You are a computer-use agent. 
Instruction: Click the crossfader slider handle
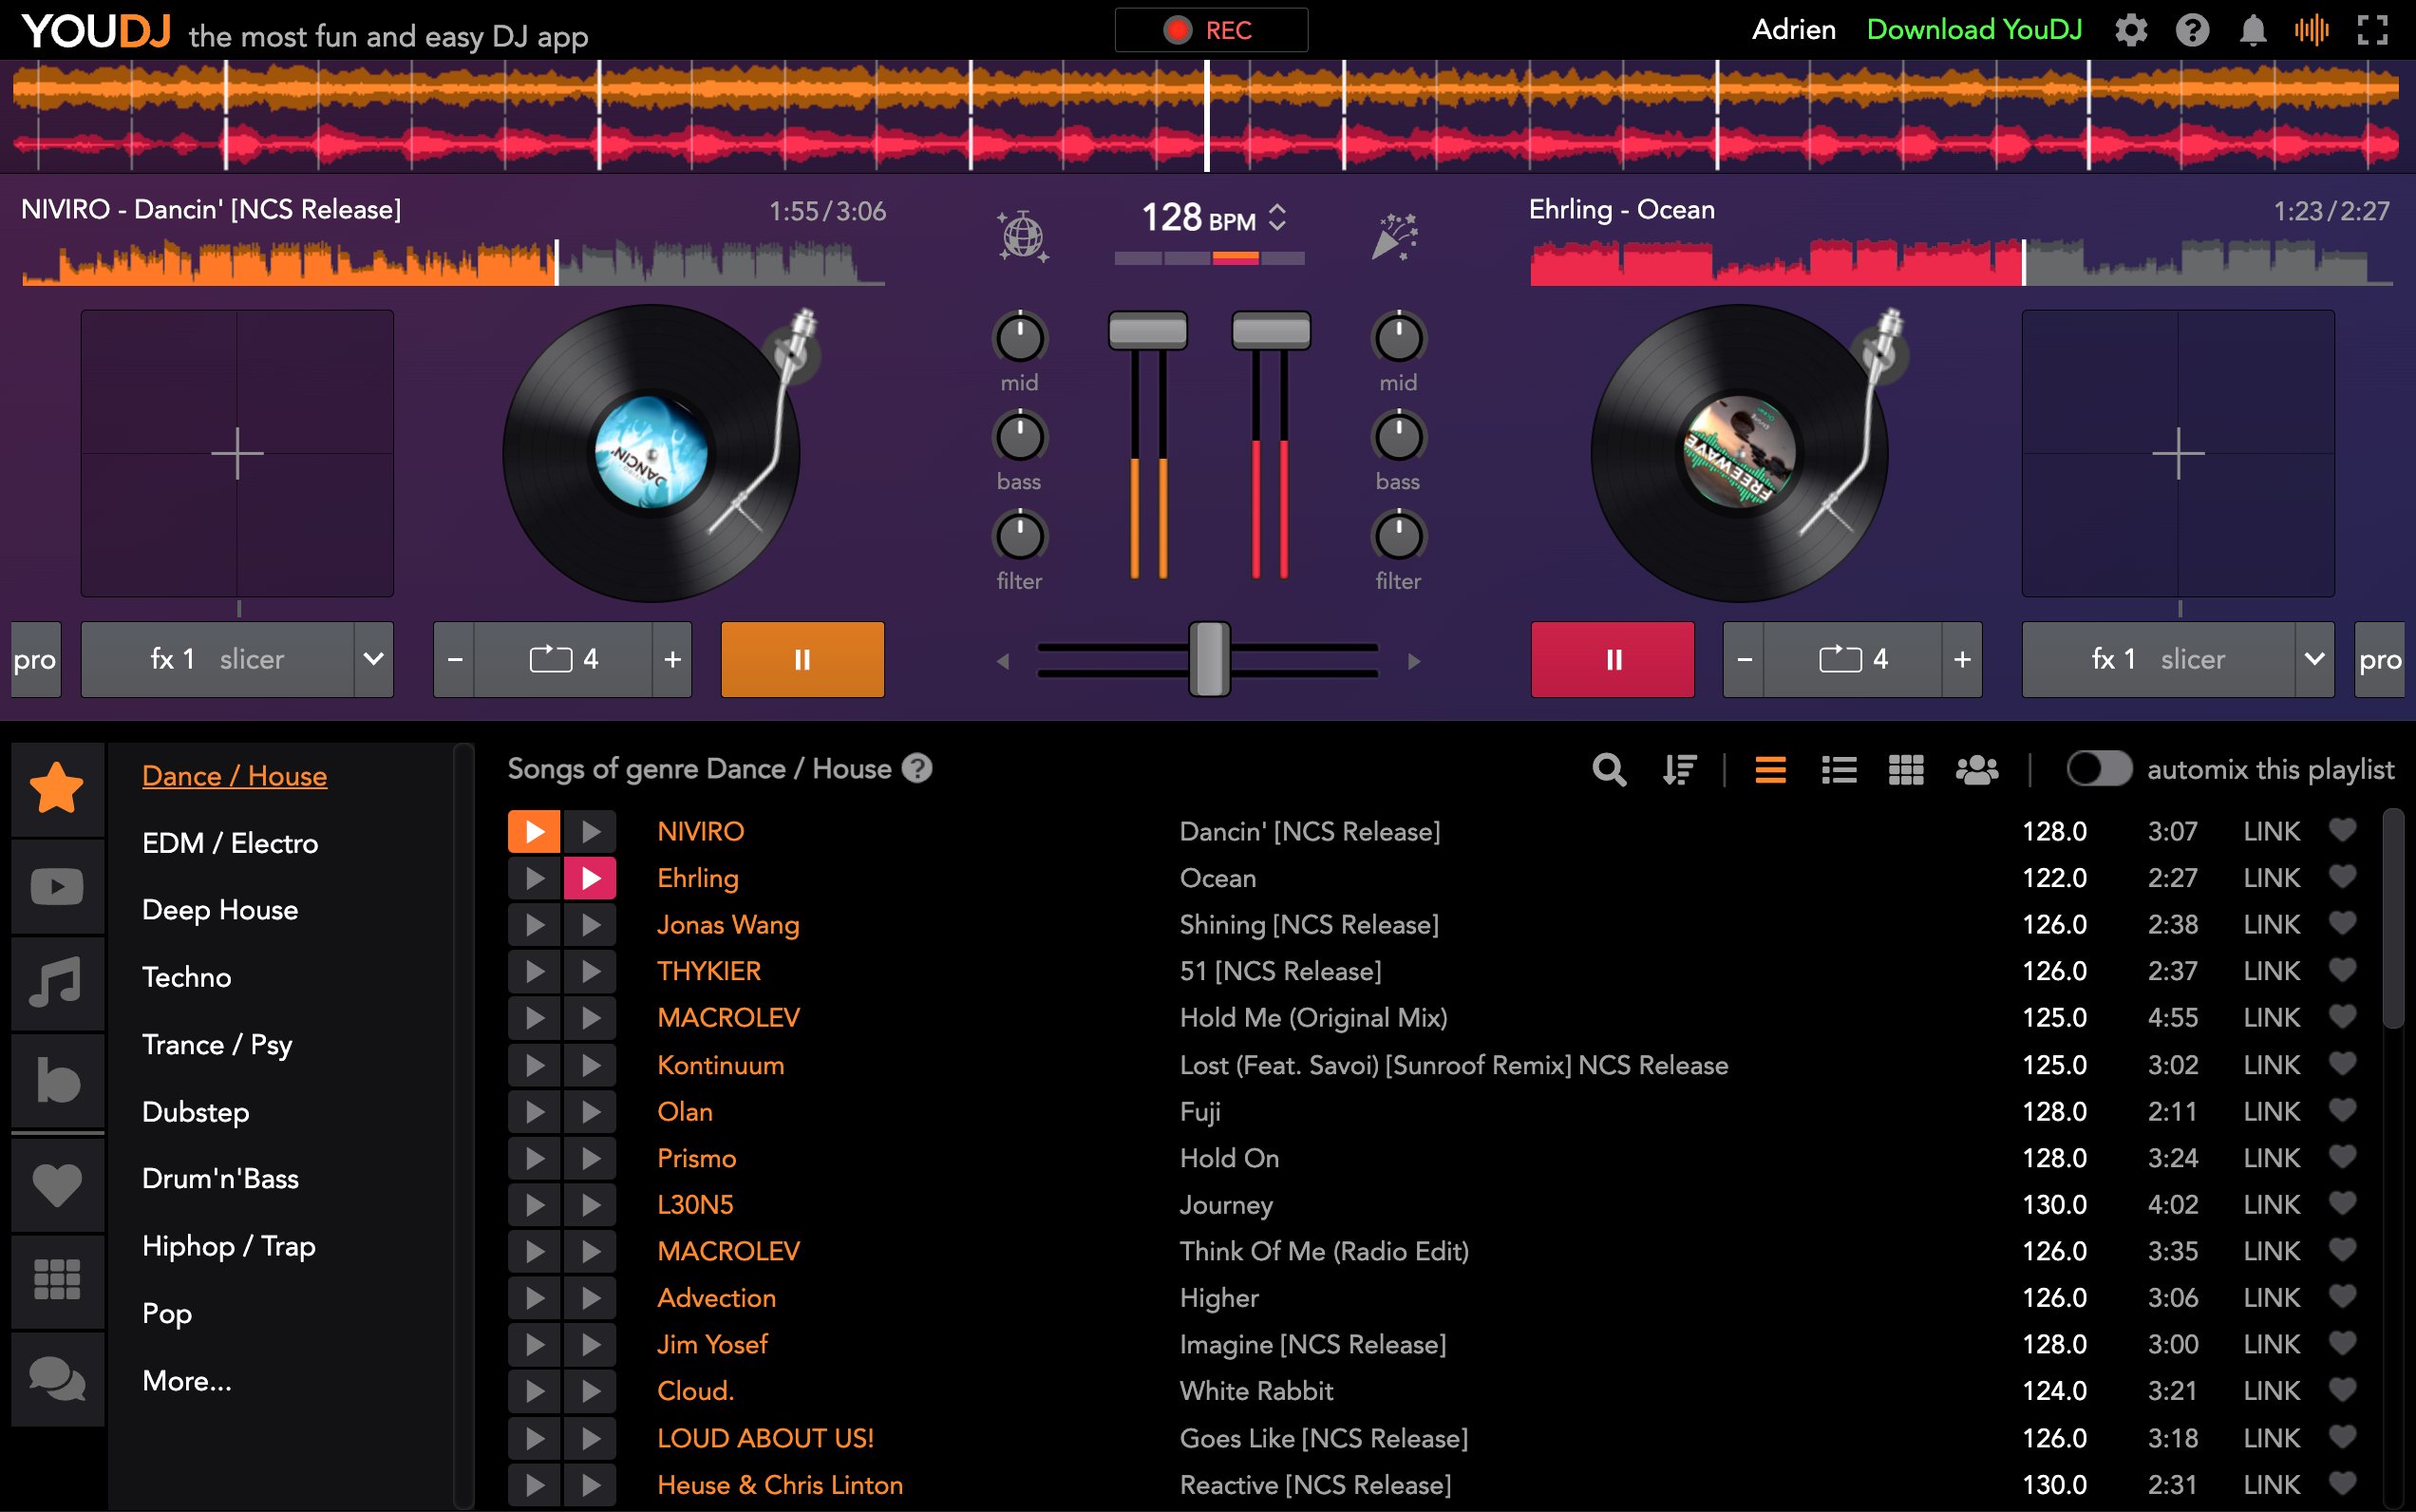pyautogui.click(x=1209, y=659)
